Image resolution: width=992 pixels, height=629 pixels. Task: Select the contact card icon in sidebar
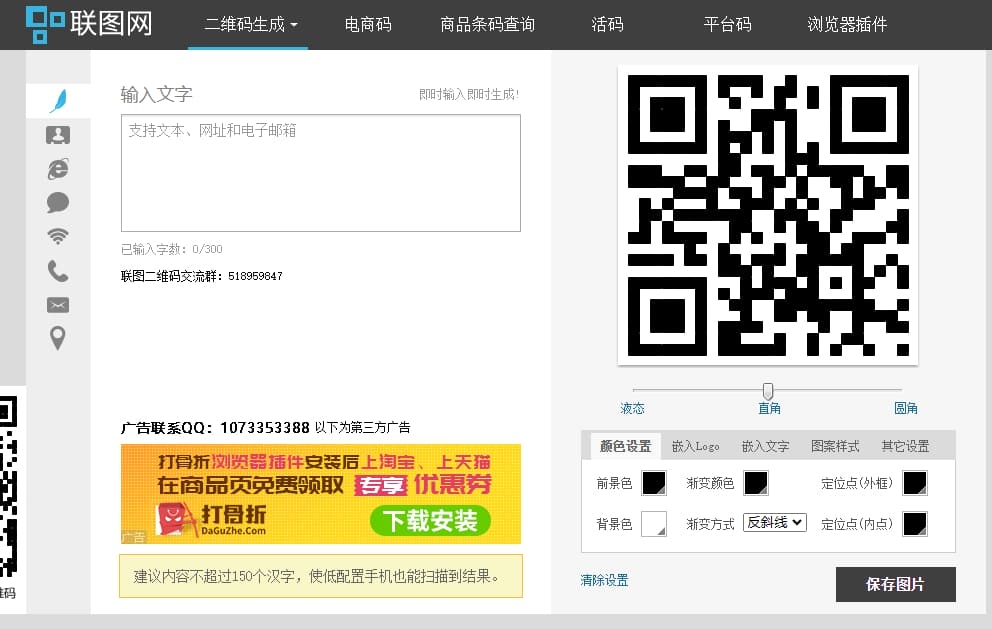58,135
